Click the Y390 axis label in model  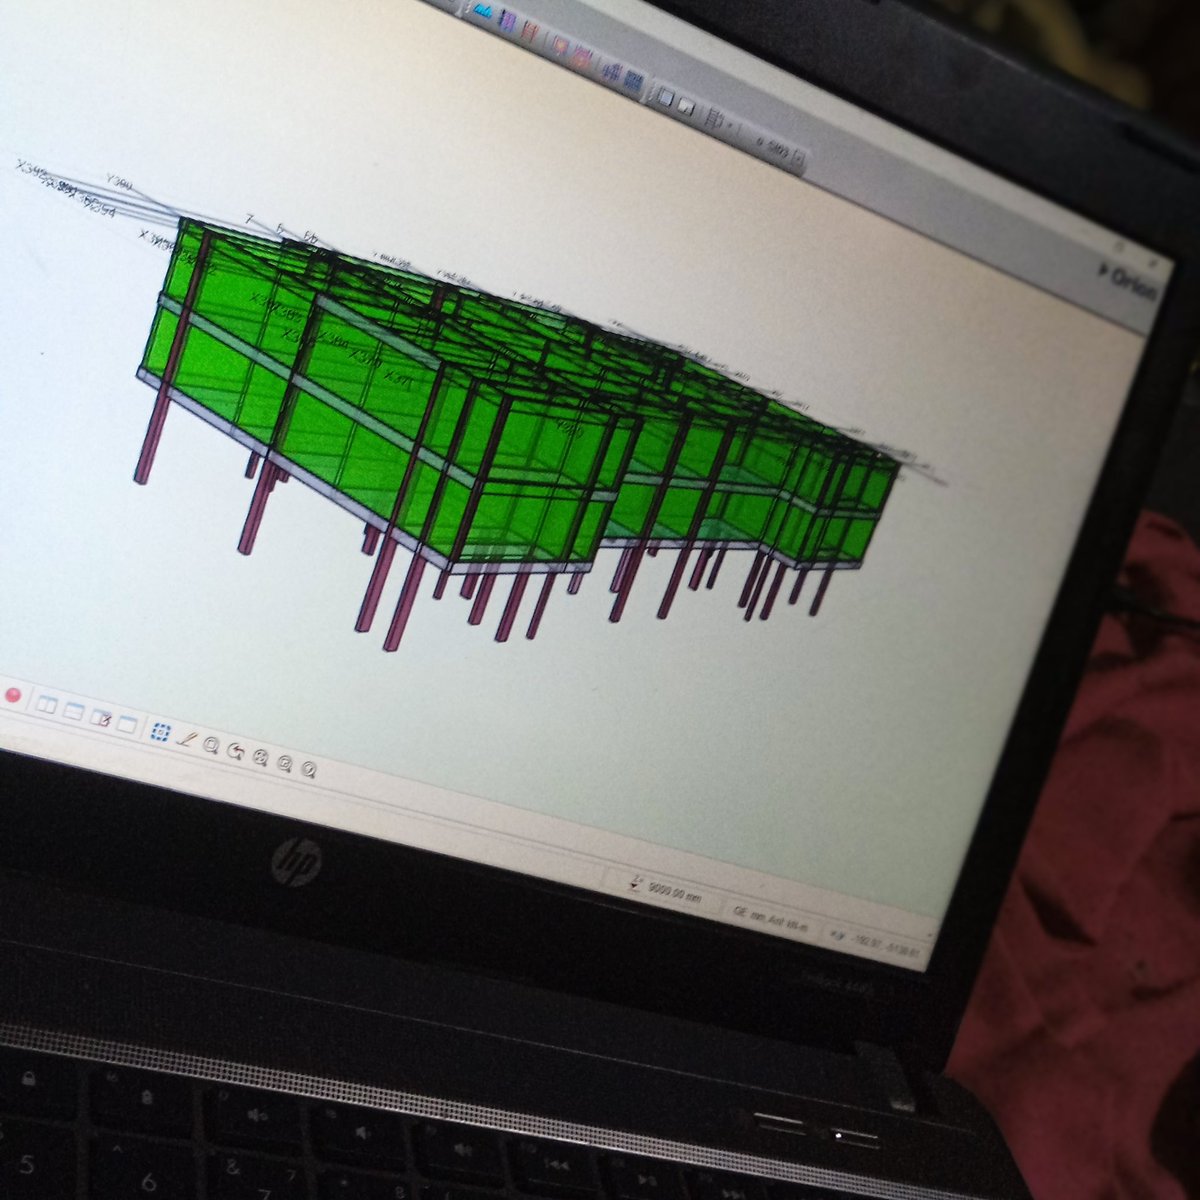[x=119, y=183]
